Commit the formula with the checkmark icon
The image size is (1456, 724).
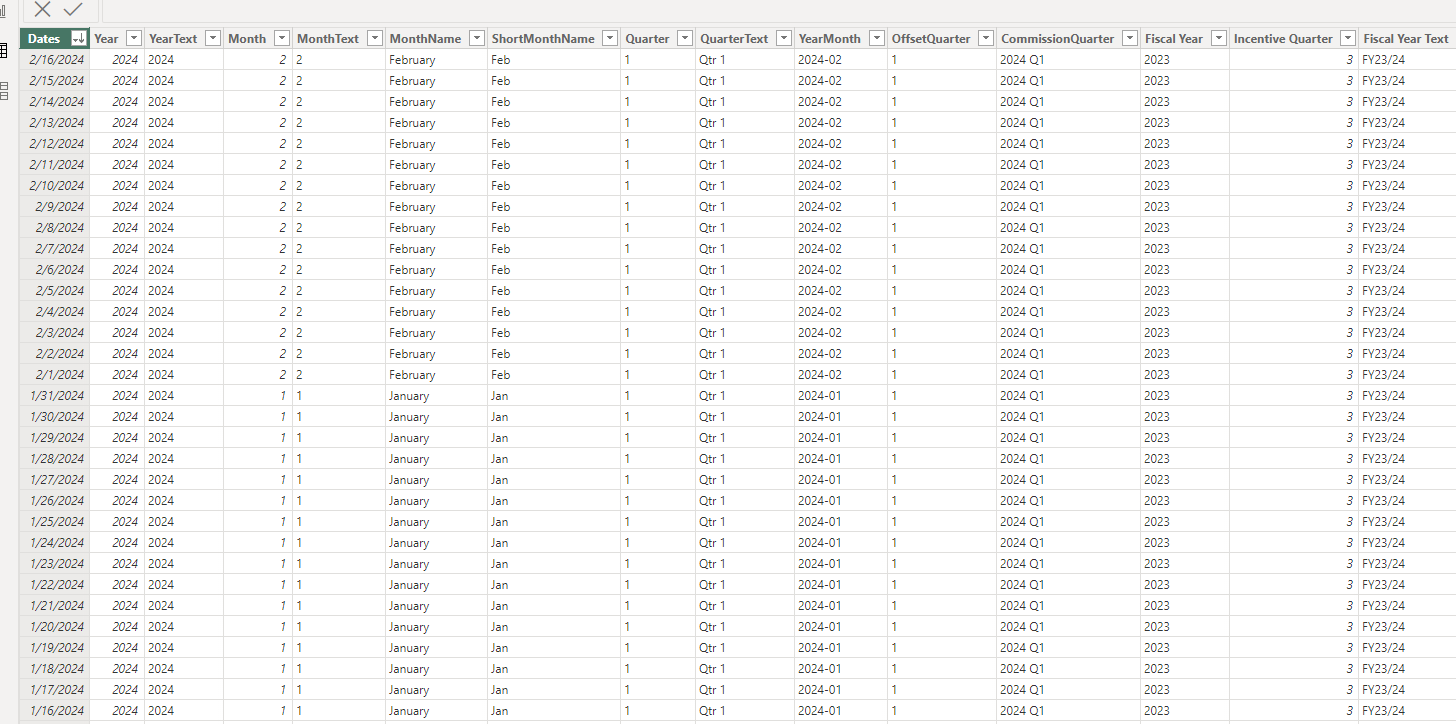point(73,9)
